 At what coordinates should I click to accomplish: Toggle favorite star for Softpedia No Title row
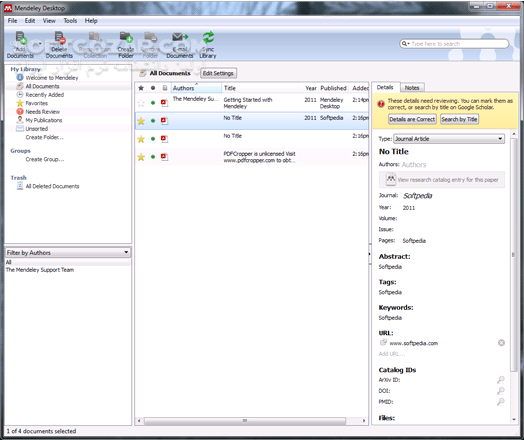(141, 121)
